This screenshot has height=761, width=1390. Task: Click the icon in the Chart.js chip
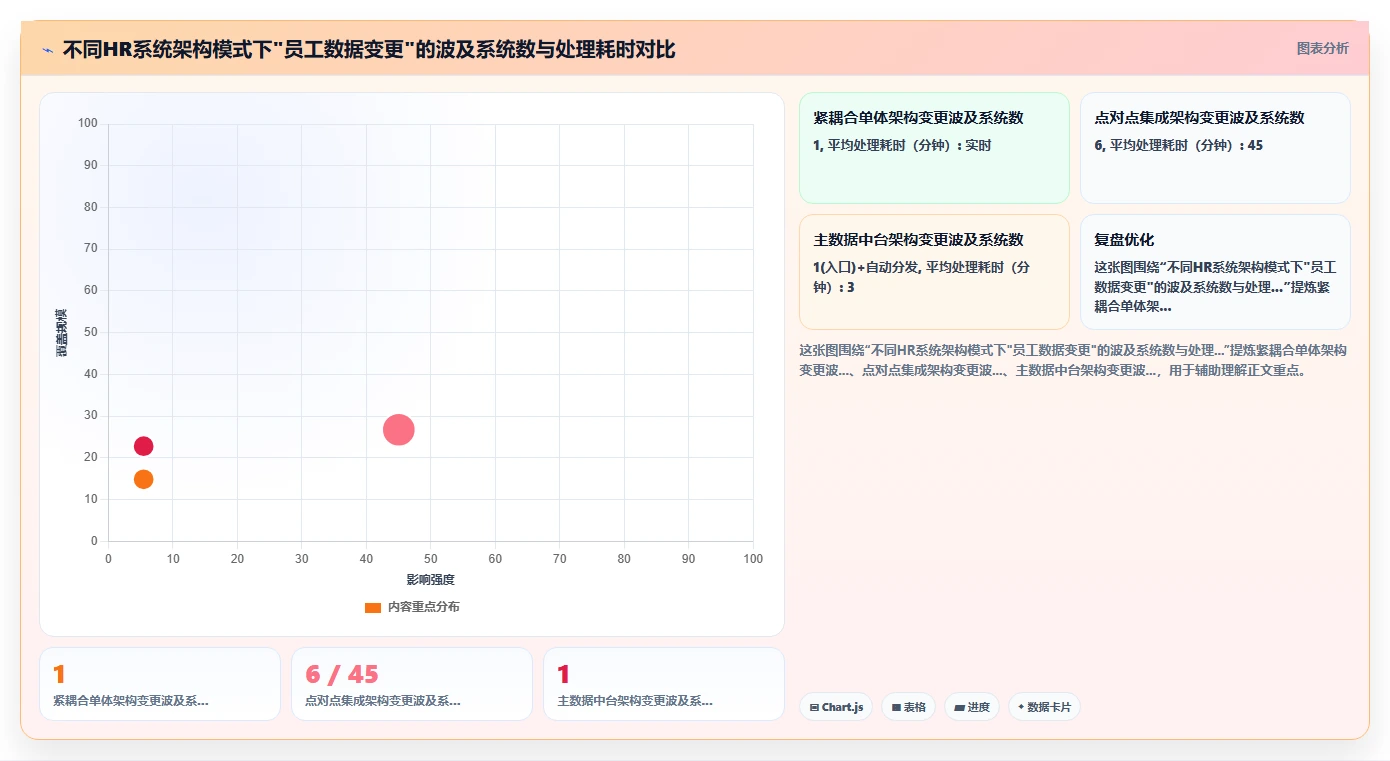pyautogui.click(x=814, y=707)
